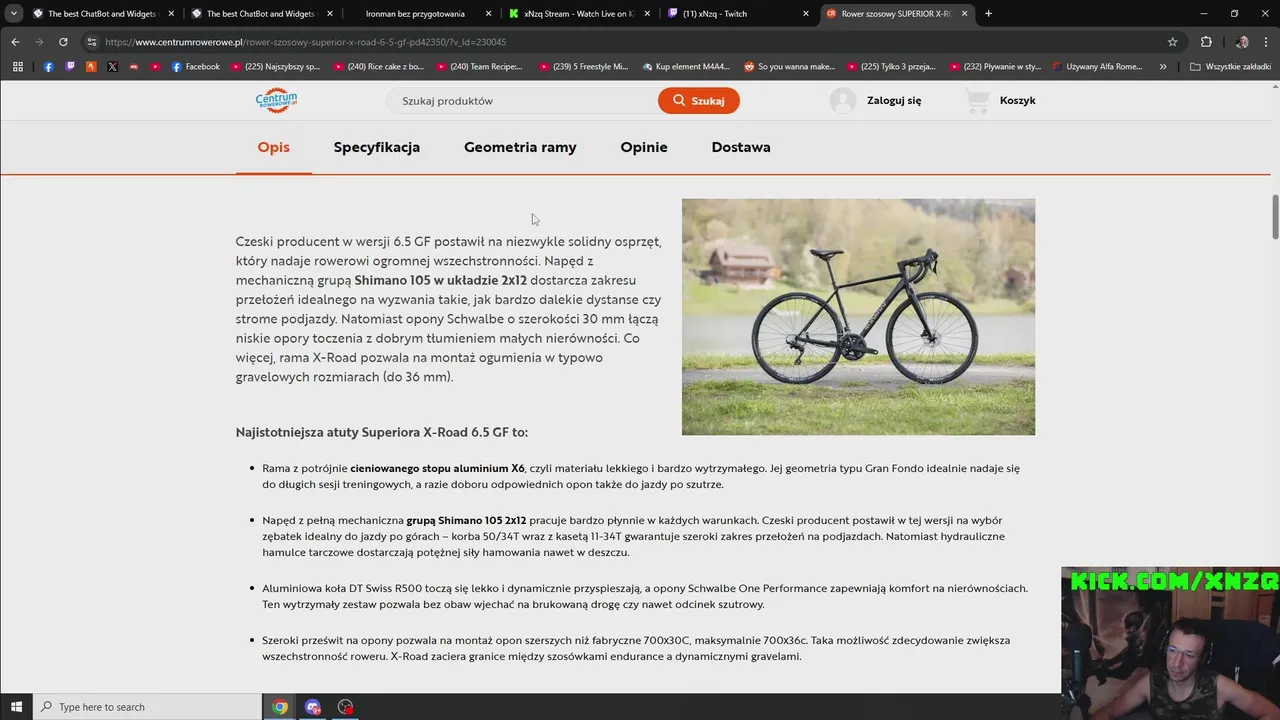
Task: Open the tab search dropdown arrow
Action: coord(13,14)
